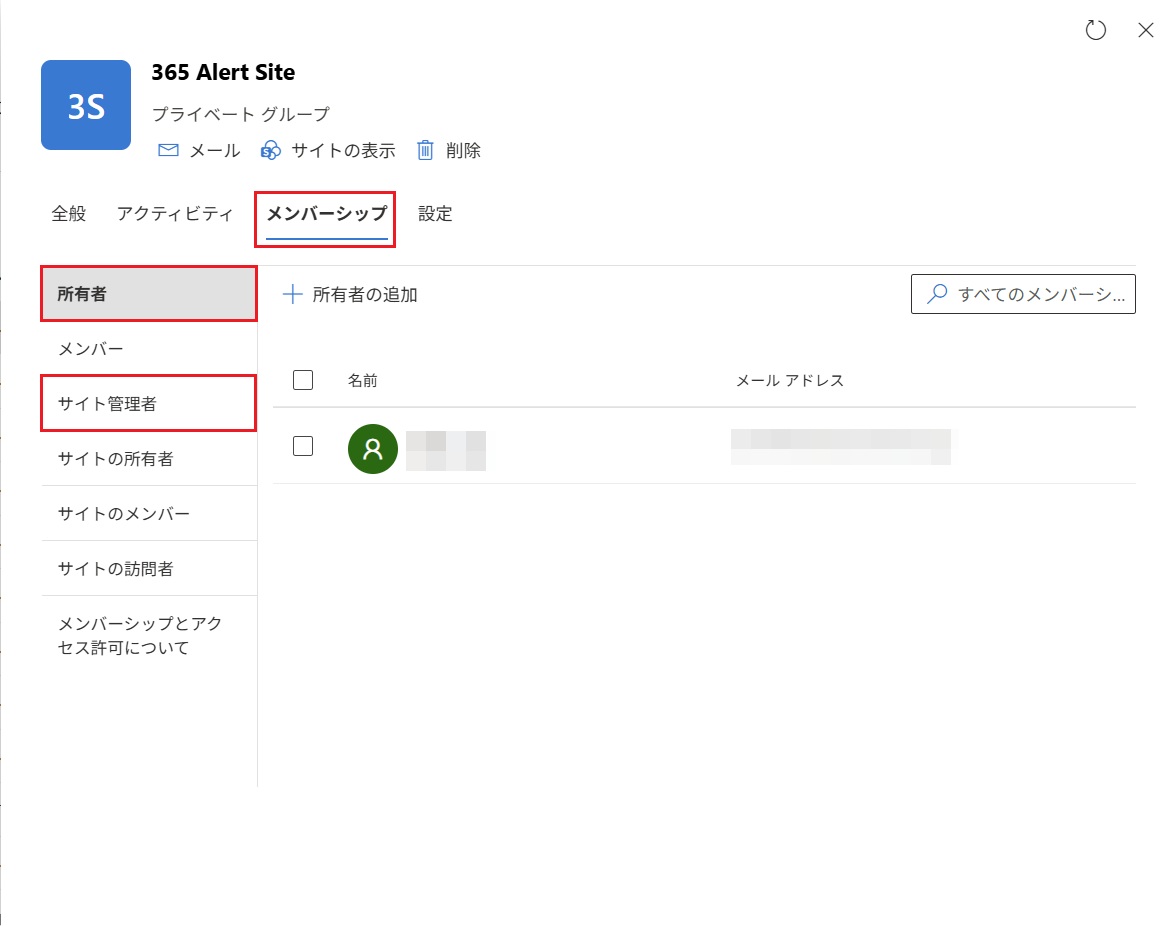Close the 365 Alert Site panel
This screenshot has height=926, width=1175.
pos(1146,30)
